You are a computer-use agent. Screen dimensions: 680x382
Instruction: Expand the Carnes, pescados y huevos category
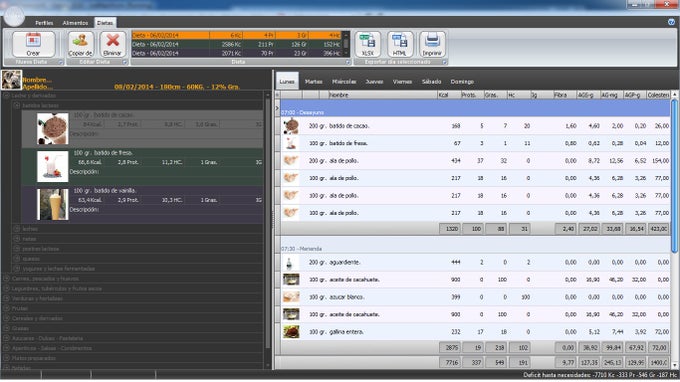pyautogui.click(x=7, y=278)
